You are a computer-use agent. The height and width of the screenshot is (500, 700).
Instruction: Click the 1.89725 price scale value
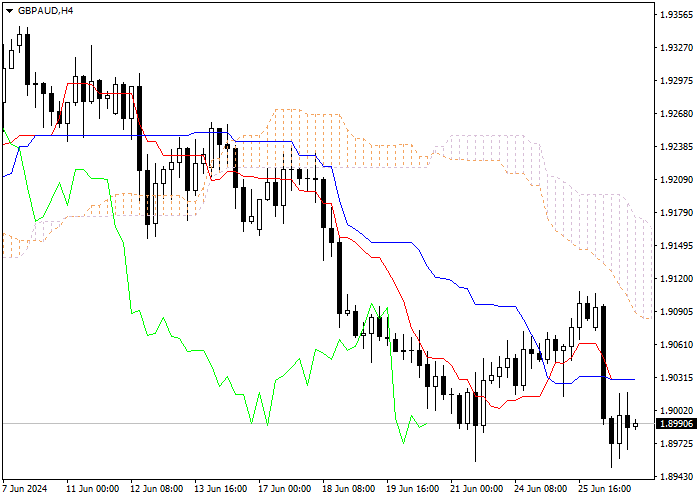pos(677,444)
